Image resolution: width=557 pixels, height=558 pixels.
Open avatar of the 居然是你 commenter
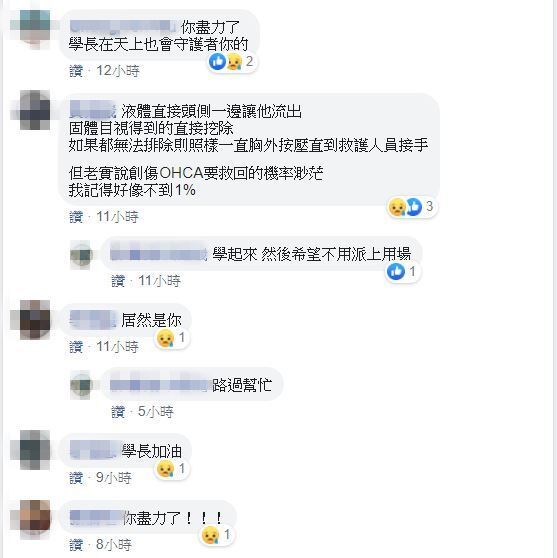[x=35, y=320]
